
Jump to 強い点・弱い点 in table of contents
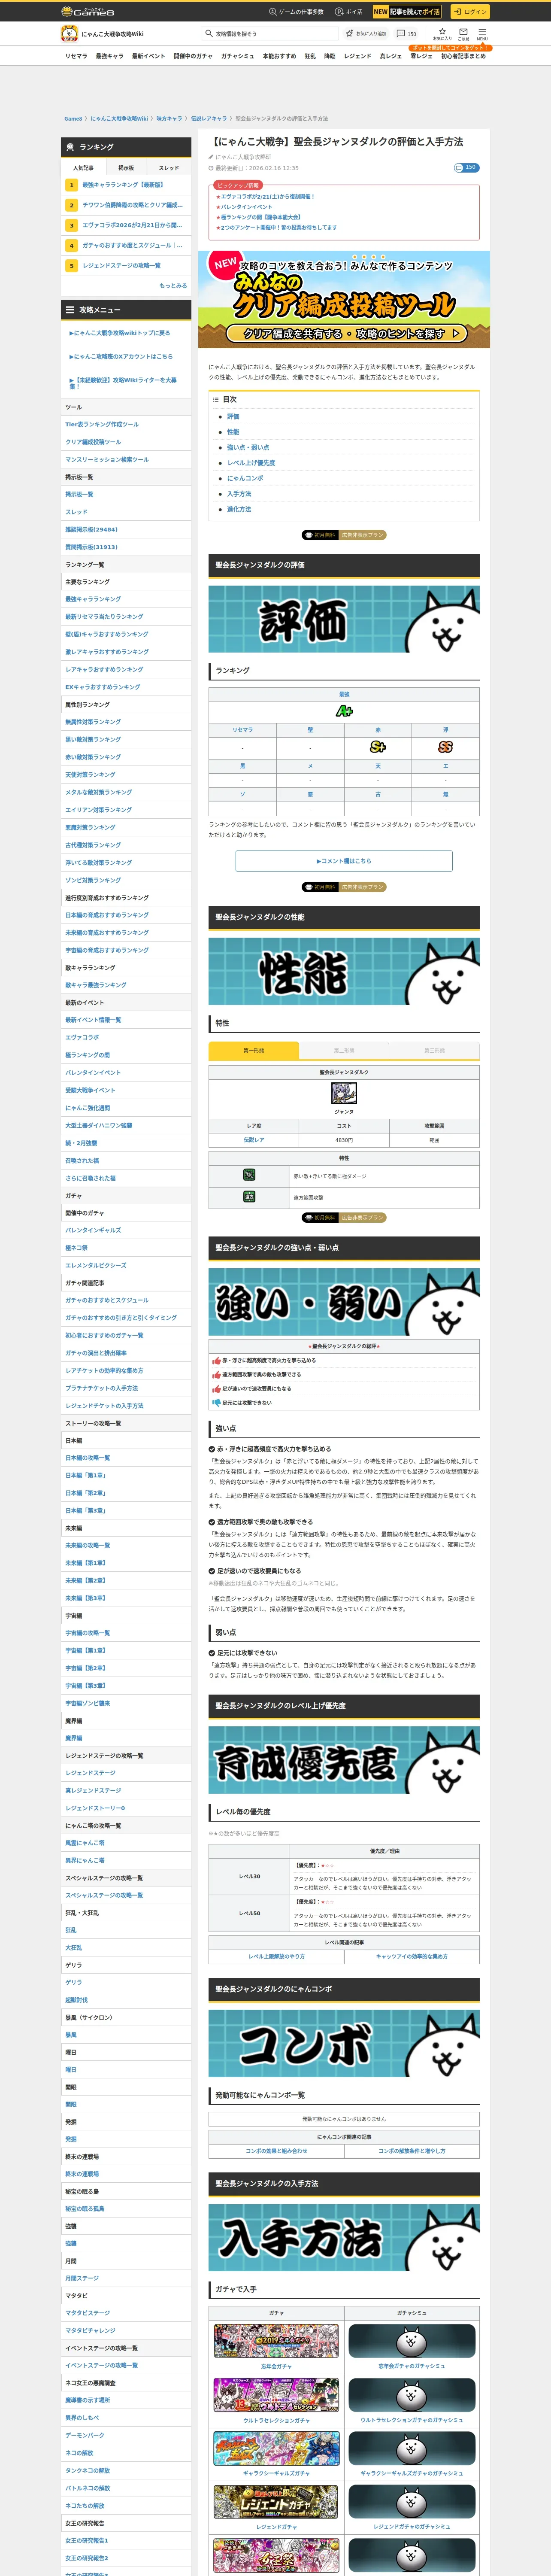pos(248,447)
